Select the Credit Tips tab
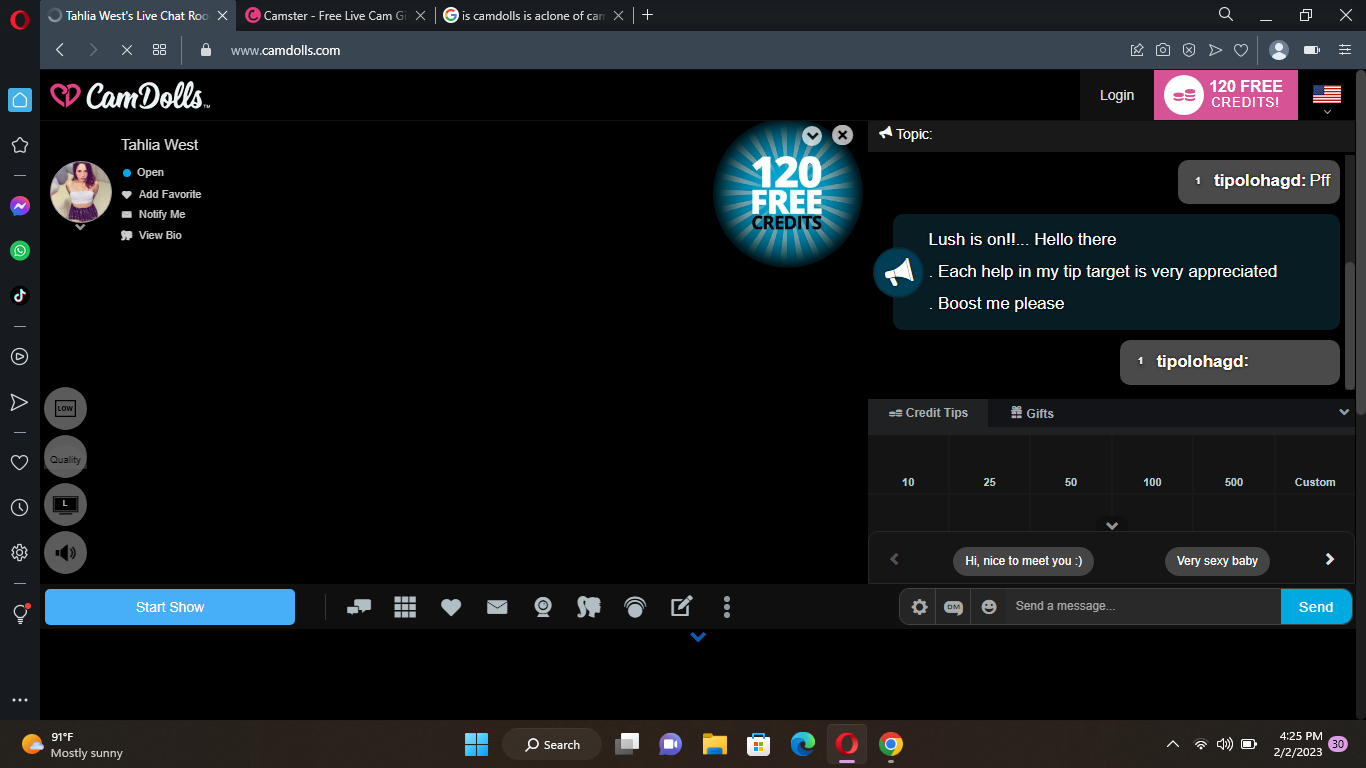The image size is (1366, 768). tap(928, 413)
